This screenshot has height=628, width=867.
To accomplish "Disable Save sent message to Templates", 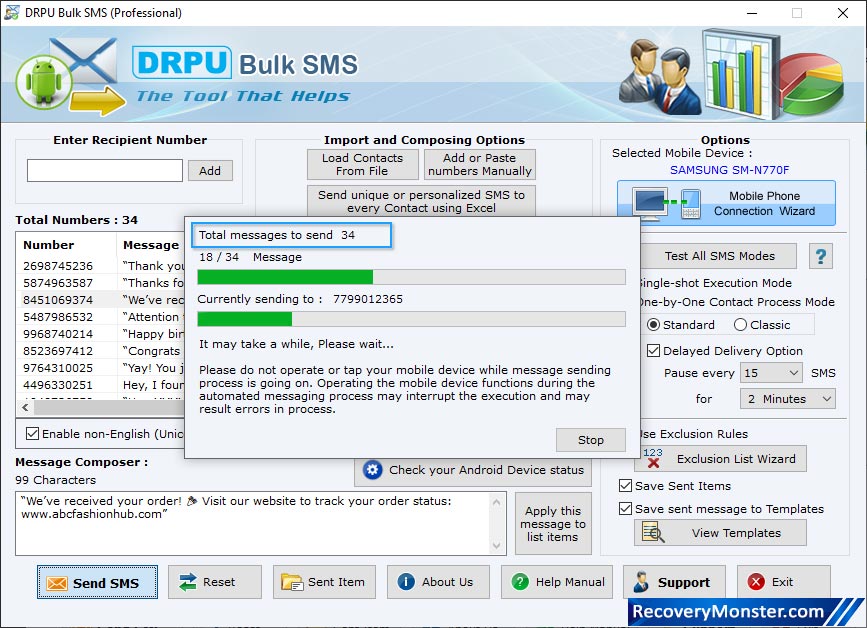I will point(625,509).
